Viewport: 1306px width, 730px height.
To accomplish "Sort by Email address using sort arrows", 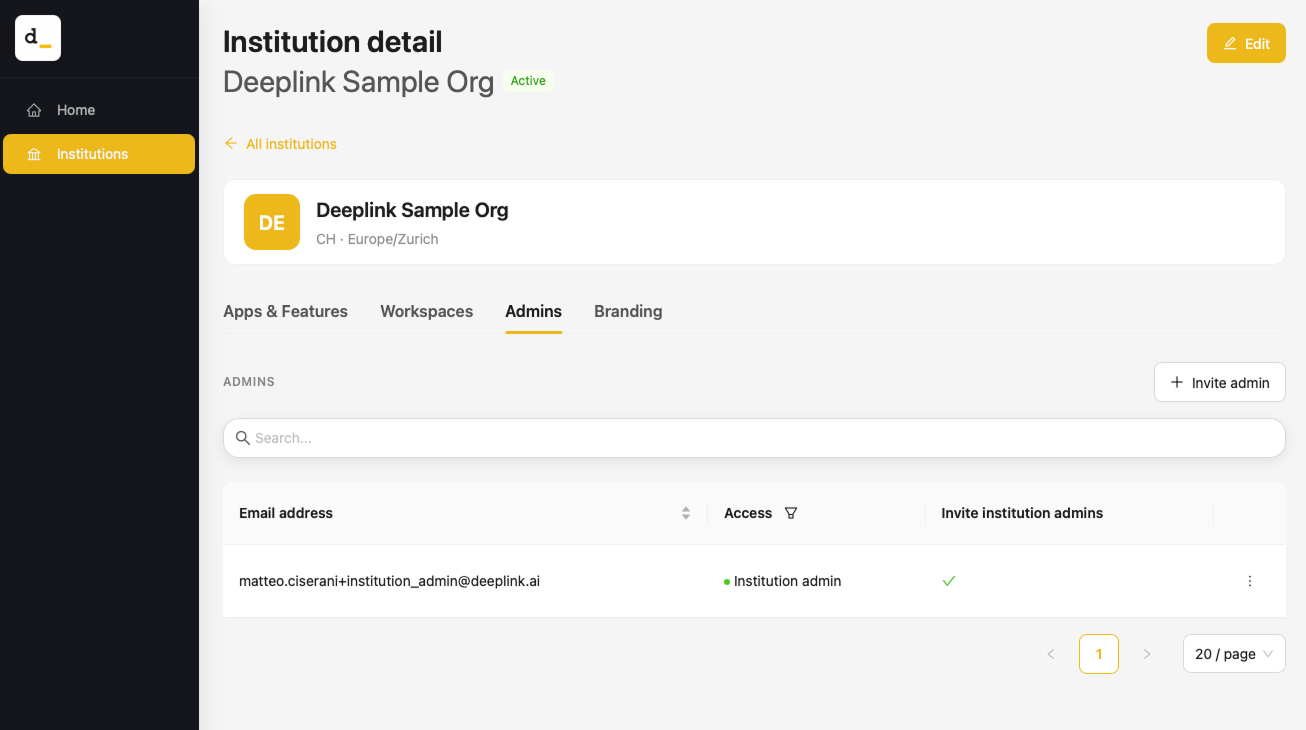I will (x=686, y=513).
